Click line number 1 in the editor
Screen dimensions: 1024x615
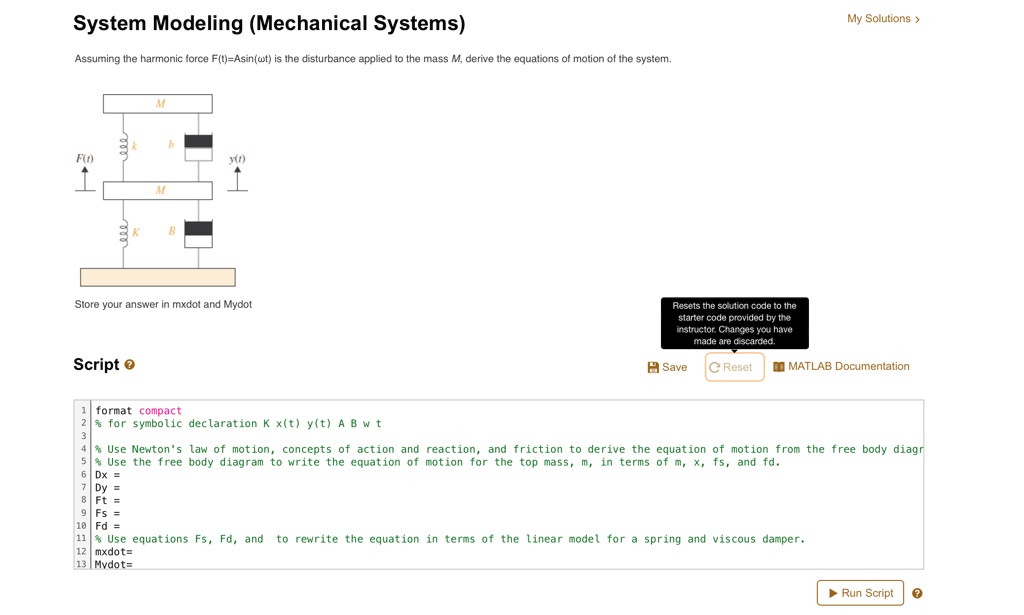coord(84,410)
